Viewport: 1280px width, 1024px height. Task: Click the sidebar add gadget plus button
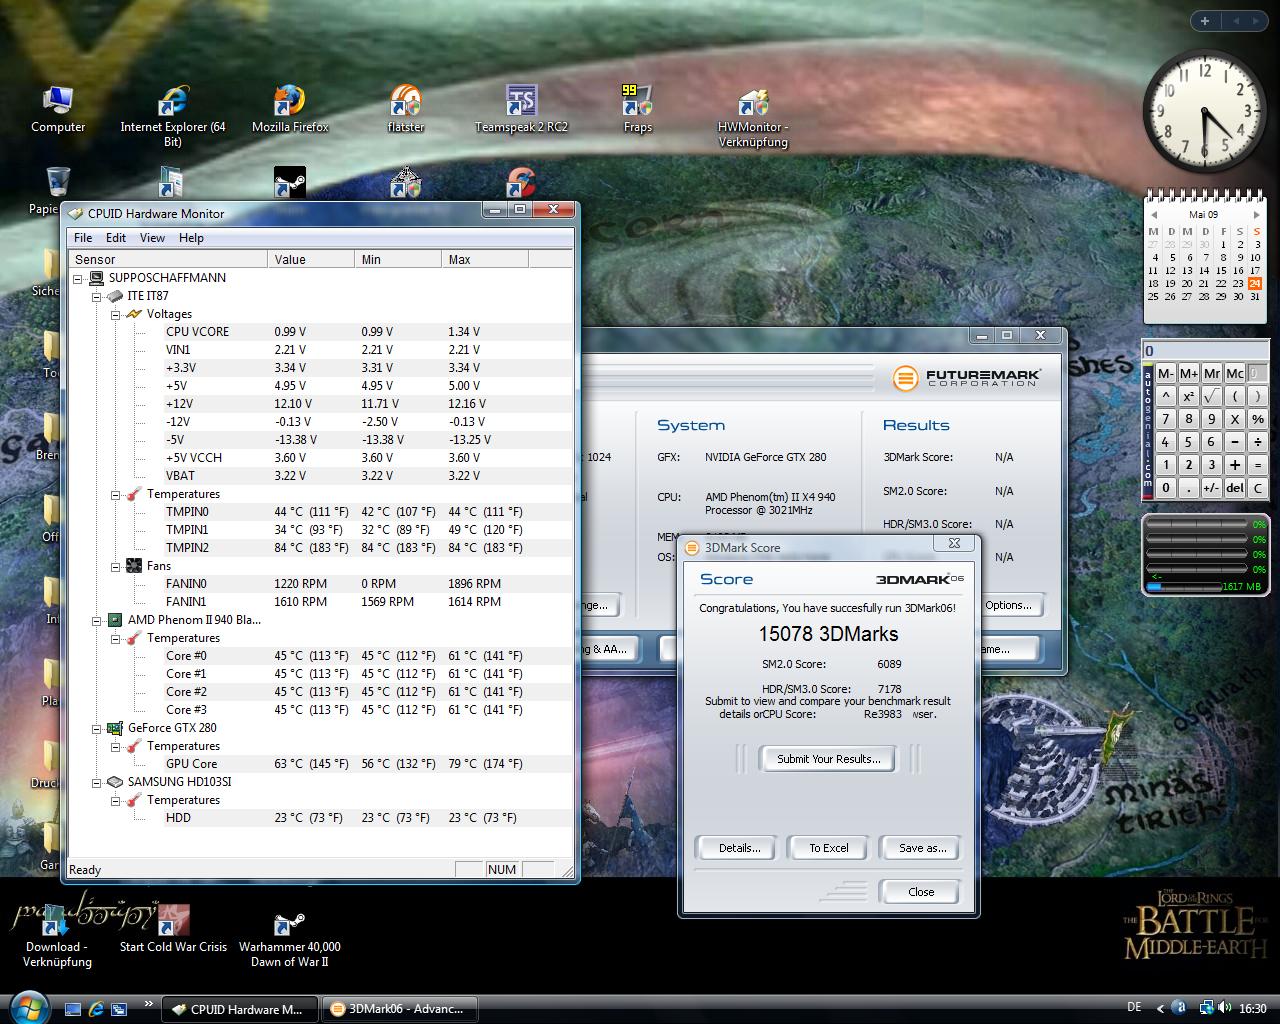click(1205, 20)
